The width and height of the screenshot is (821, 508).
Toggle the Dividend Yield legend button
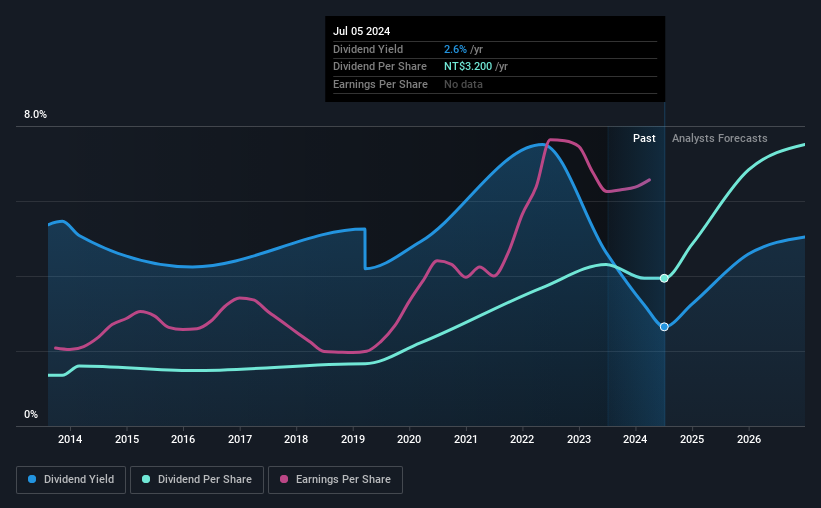coord(71,480)
